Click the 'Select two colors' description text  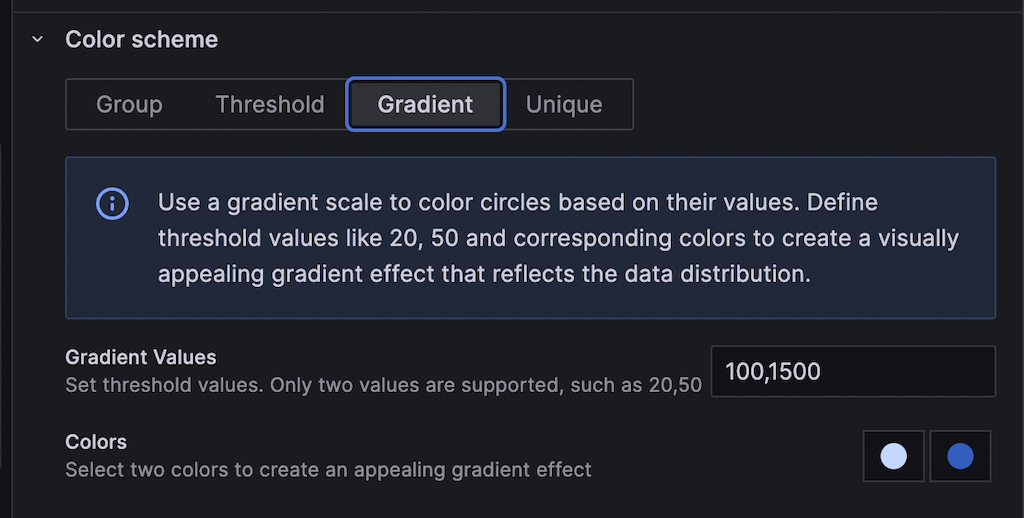click(328, 469)
